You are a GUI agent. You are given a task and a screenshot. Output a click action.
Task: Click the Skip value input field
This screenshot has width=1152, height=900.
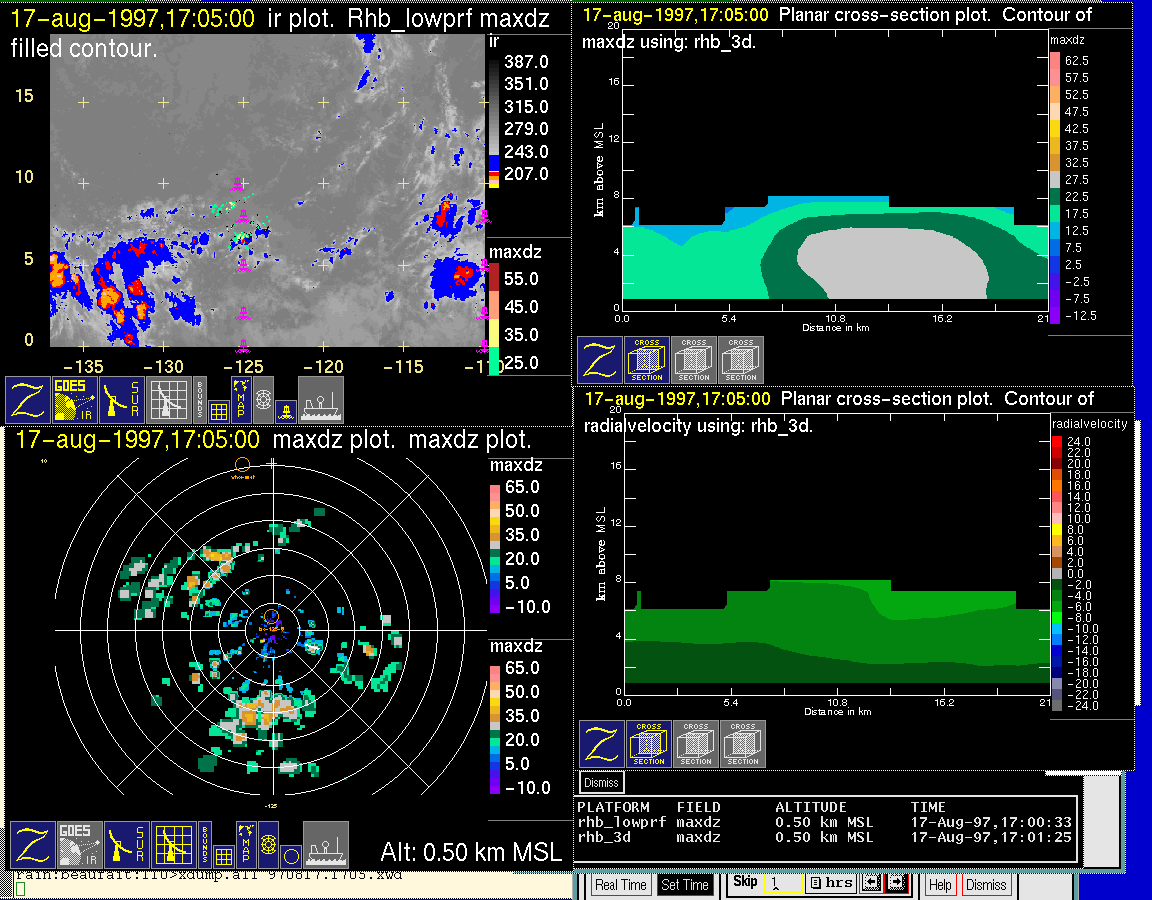pos(783,884)
